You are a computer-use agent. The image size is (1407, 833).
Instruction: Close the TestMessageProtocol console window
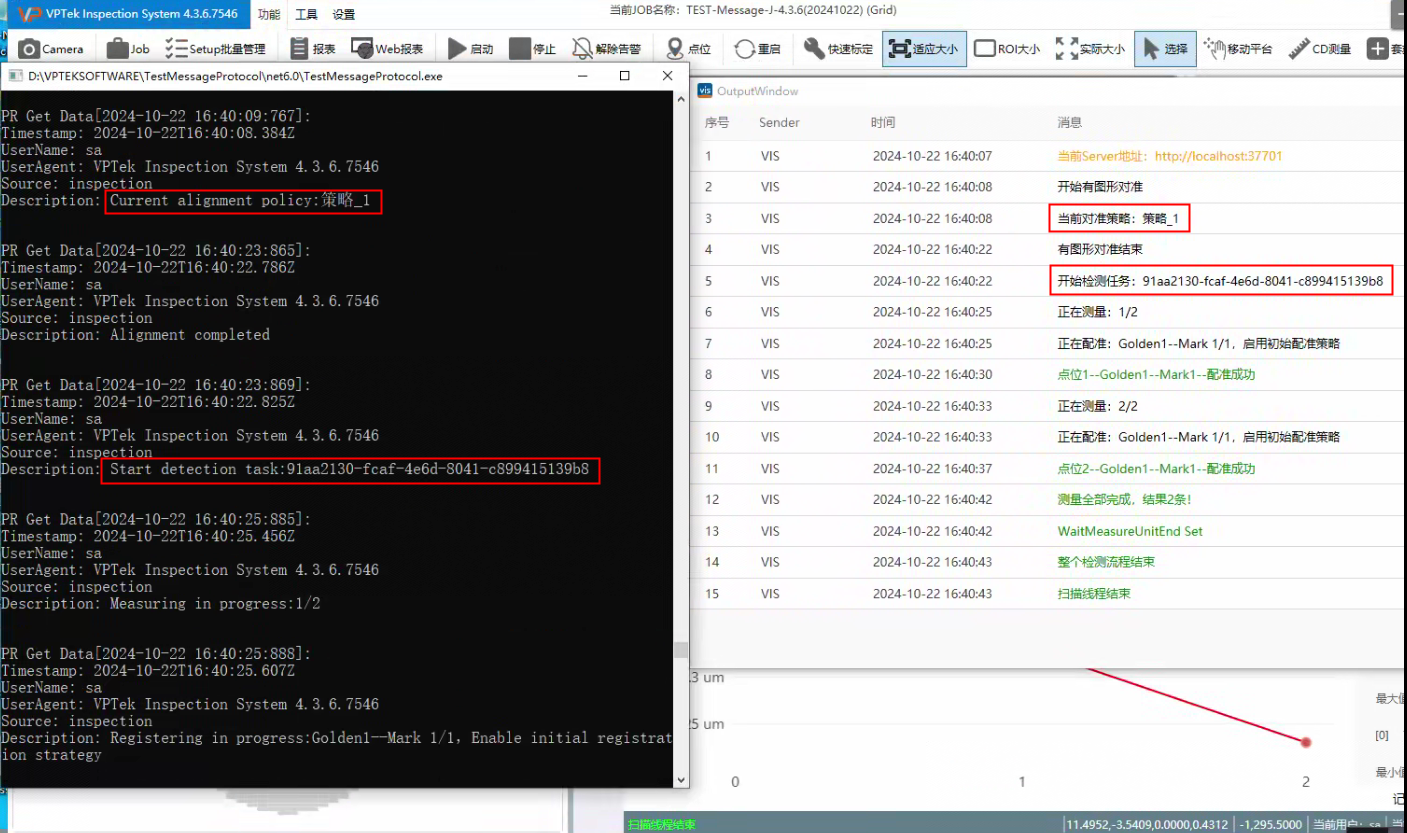[668, 76]
